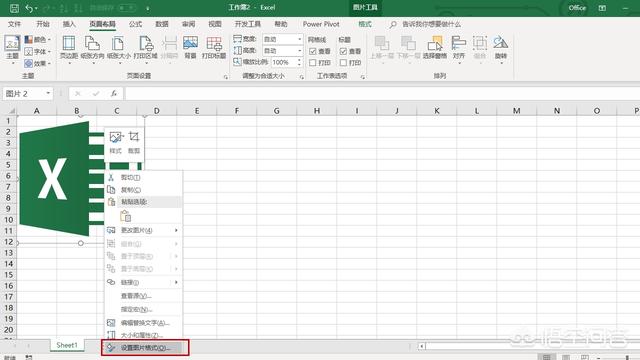Switch to the Insert (插入) ribbon tab
Screen dimensions: 640x360
pyautogui.click(x=69, y=24)
